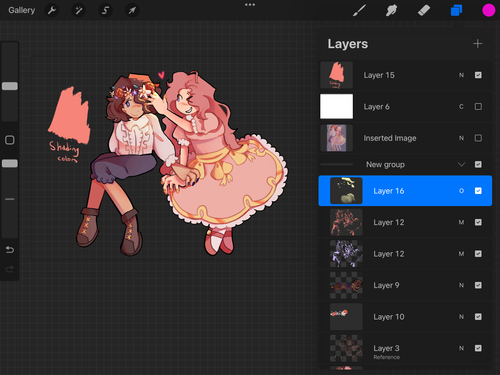Image resolution: width=500 pixels, height=375 pixels.
Task: Show the Inserted Image layer
Action: coord(478,138)
